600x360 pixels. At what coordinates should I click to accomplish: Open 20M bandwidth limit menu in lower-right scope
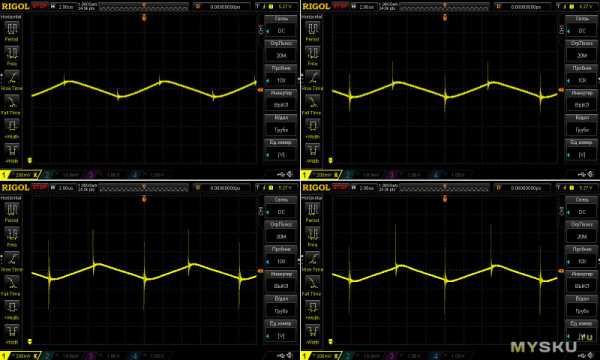point(581,236)
